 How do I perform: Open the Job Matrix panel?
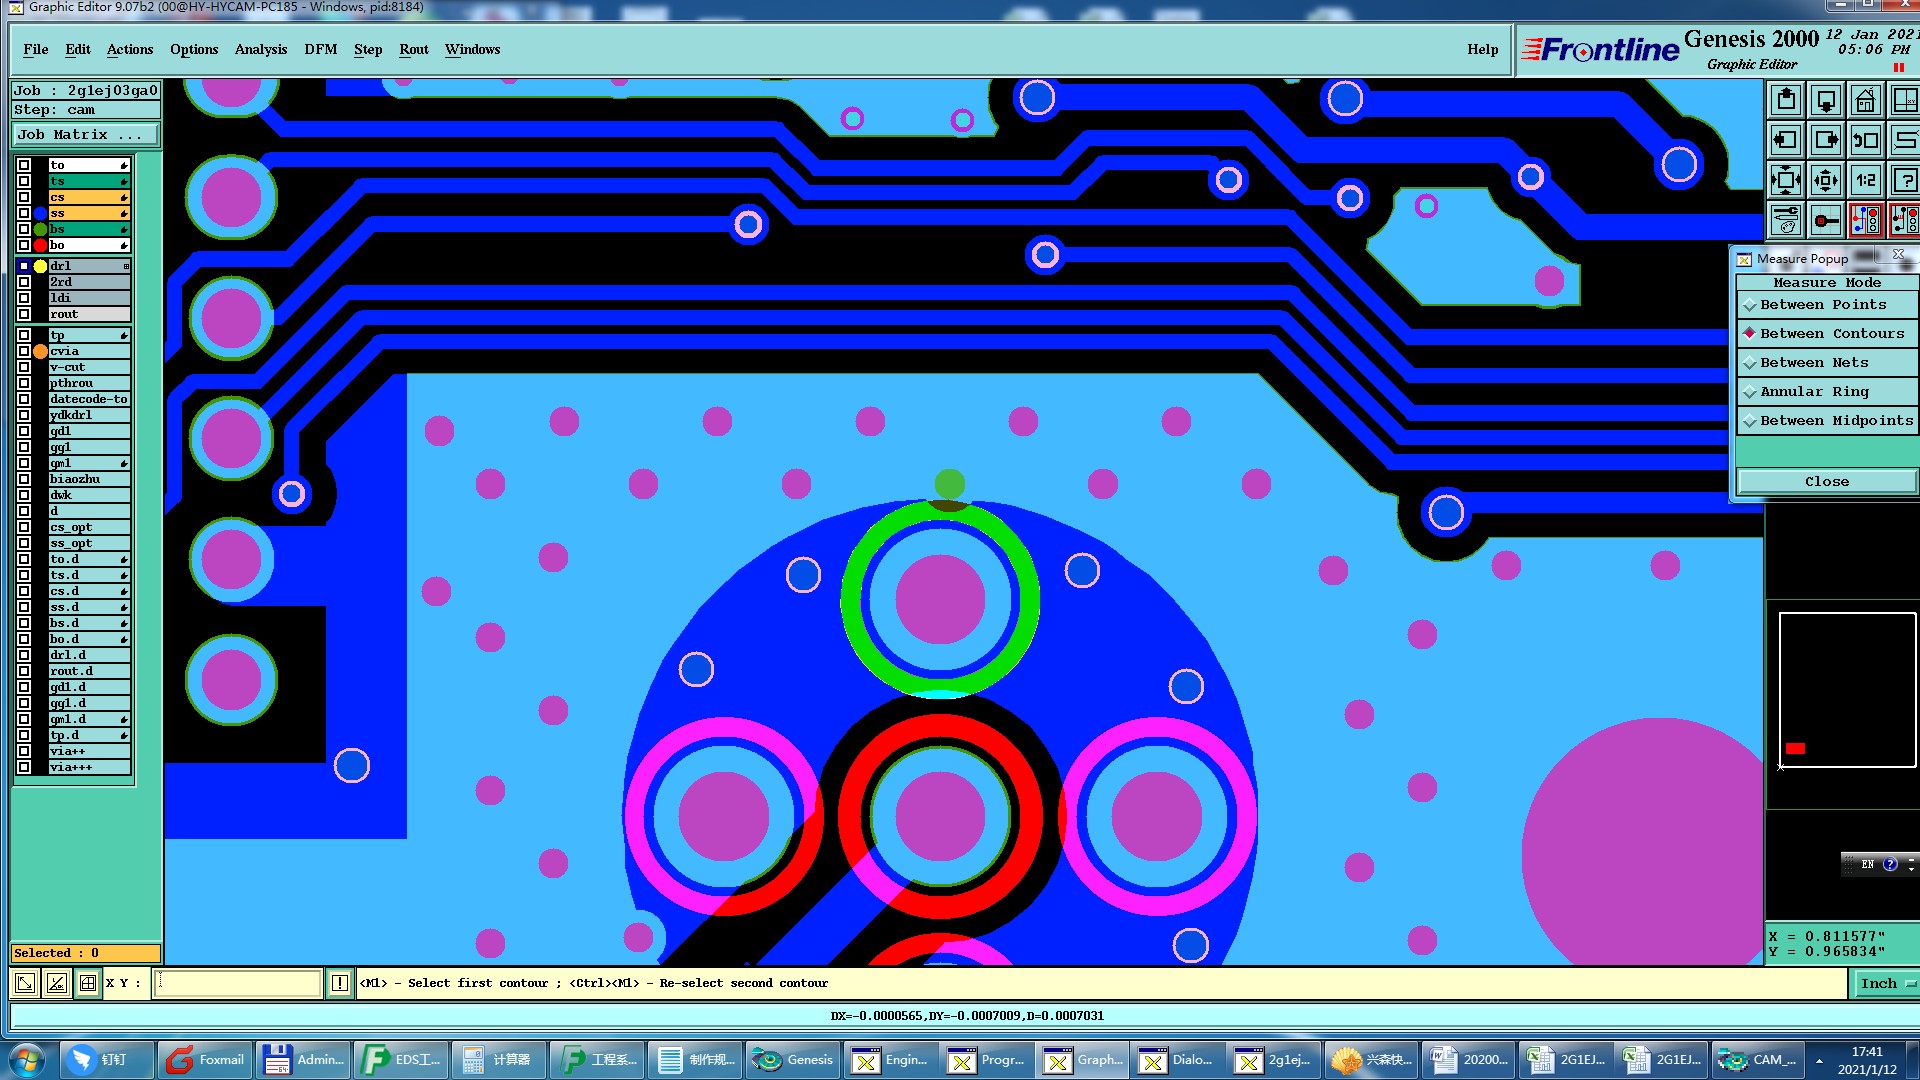coord(85,134)
